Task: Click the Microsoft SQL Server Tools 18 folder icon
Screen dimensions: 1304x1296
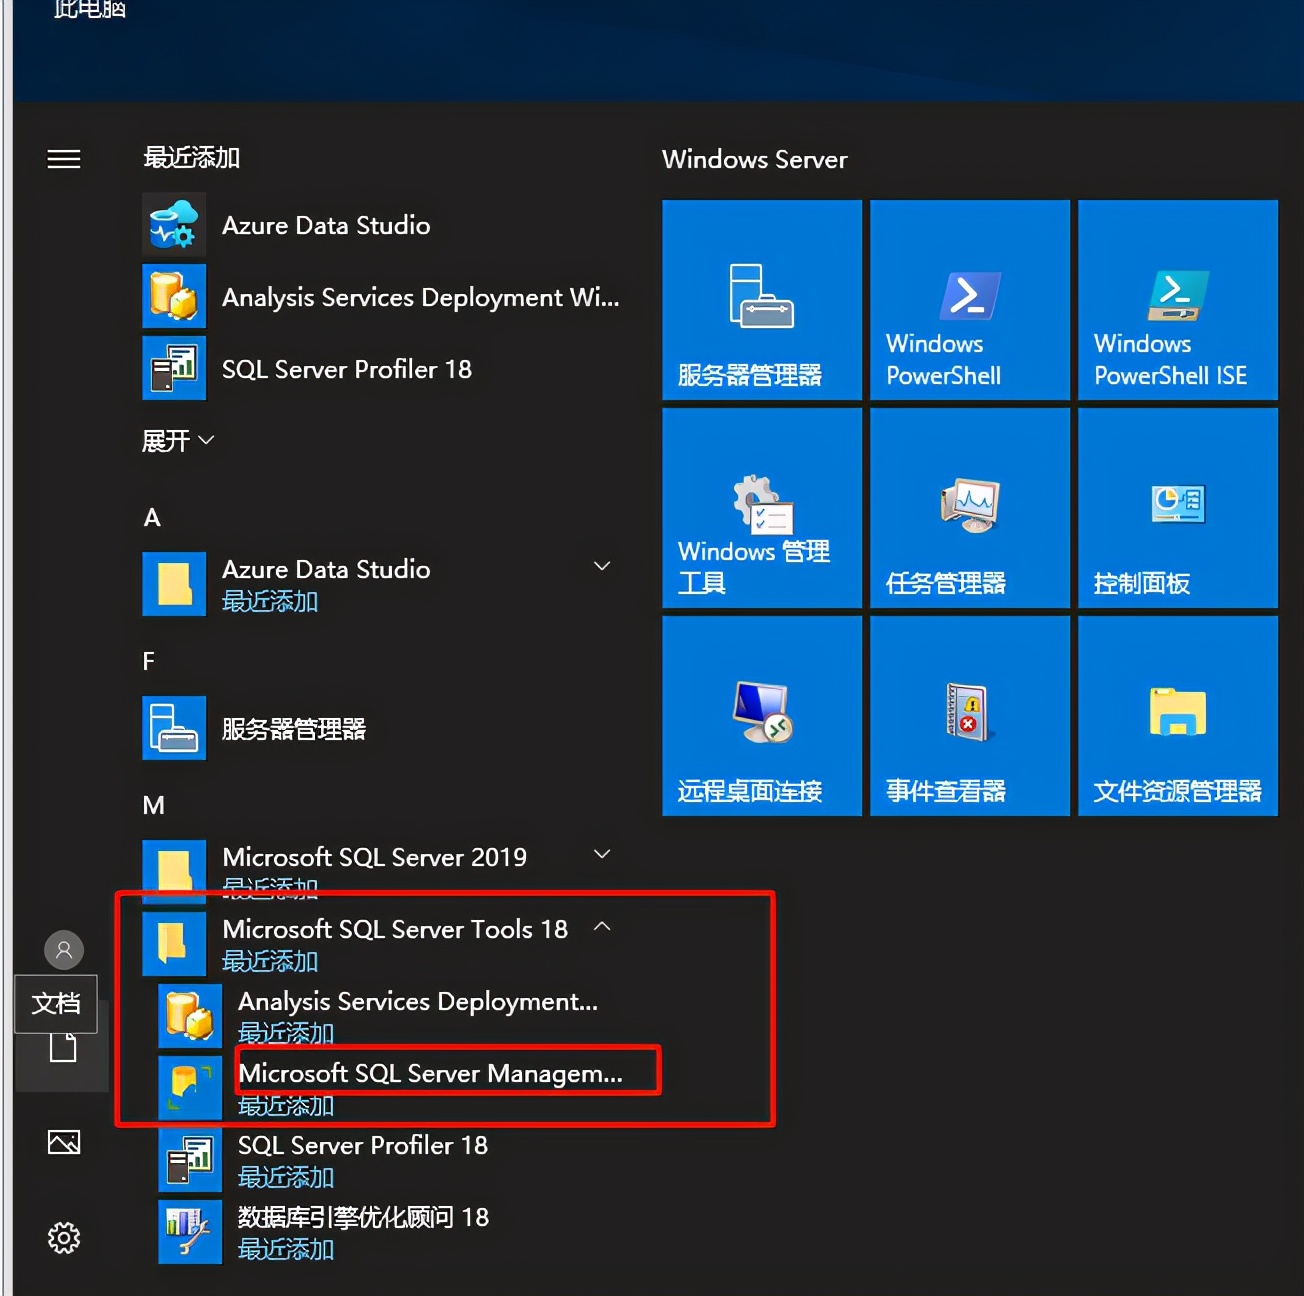Action: click(174, 943)
